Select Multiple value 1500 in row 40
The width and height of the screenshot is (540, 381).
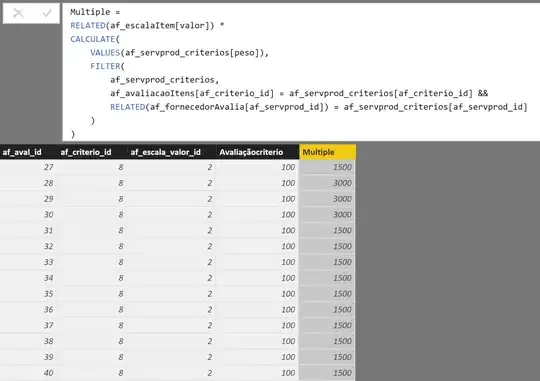pyautogui.click(x=328, y=373)
